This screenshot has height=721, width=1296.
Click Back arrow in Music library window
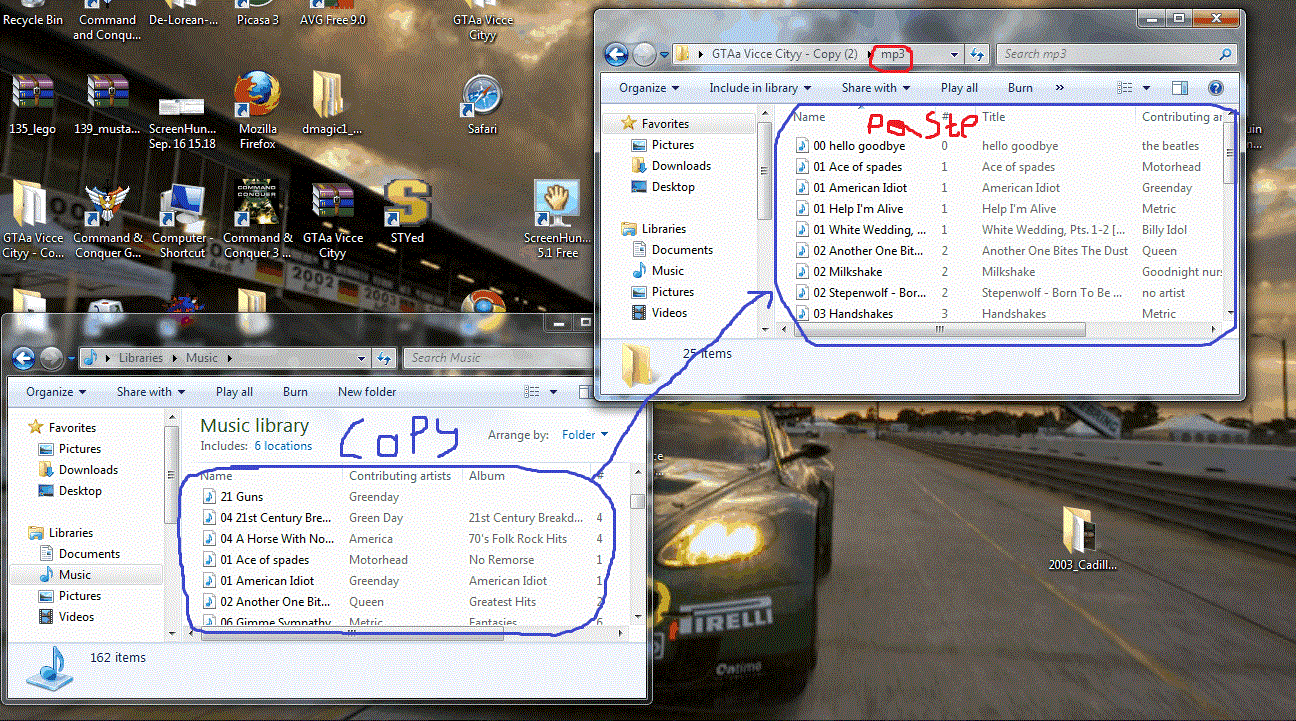[x=24, y=358]
